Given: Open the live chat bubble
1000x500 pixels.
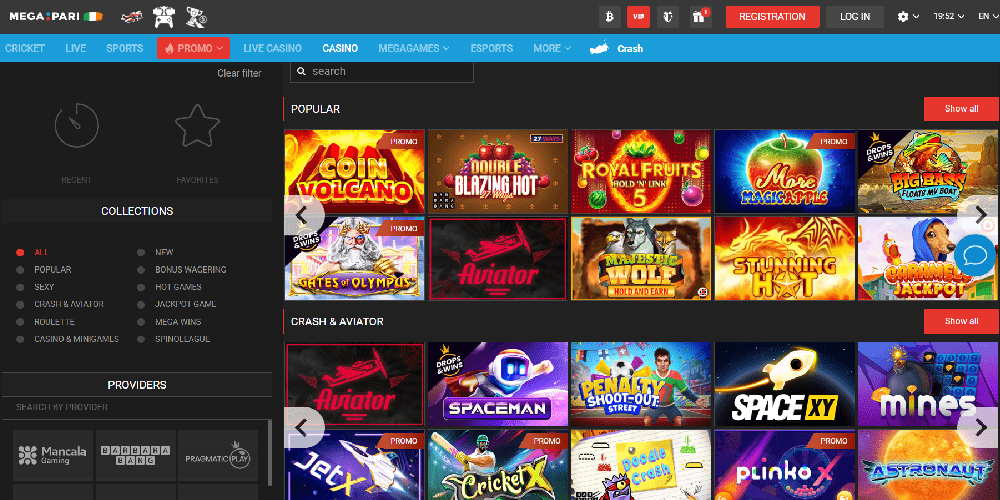Looking at the screenshot, I should click(974, 255).
